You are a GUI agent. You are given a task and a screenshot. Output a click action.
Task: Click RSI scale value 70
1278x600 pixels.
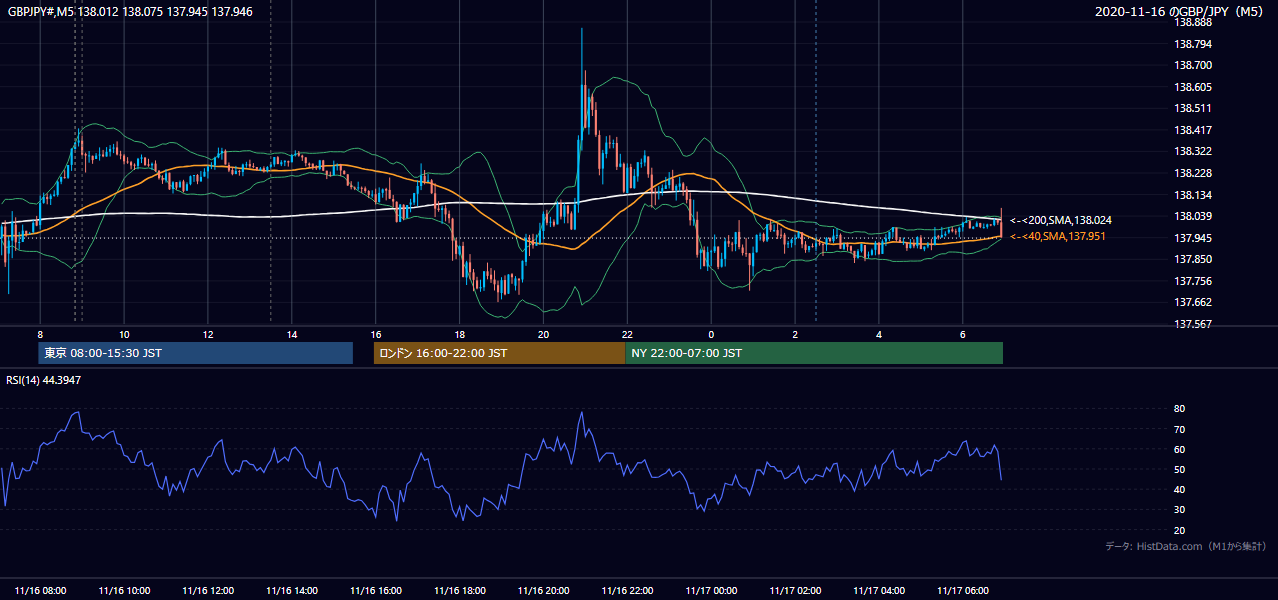tap(1180, 429)
